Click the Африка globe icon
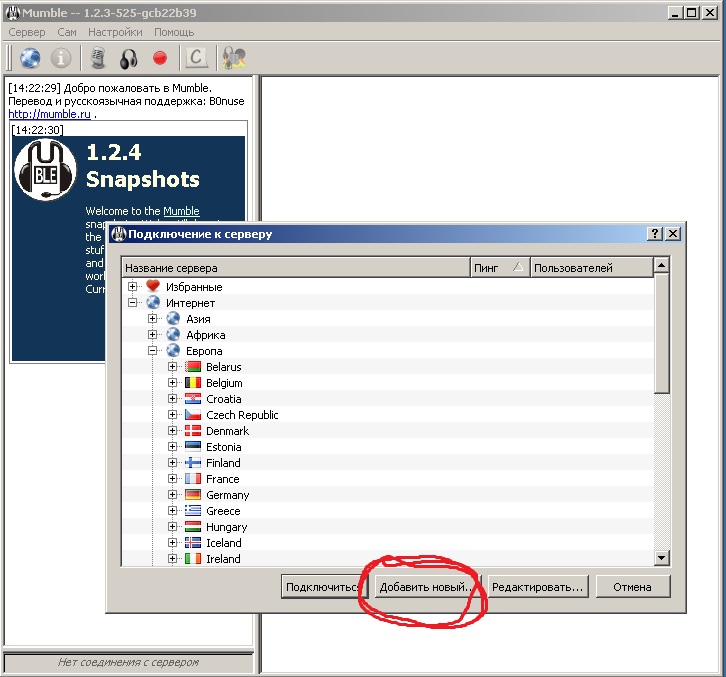The height and width of the screenshot is (677, 726). pos(173,335)
